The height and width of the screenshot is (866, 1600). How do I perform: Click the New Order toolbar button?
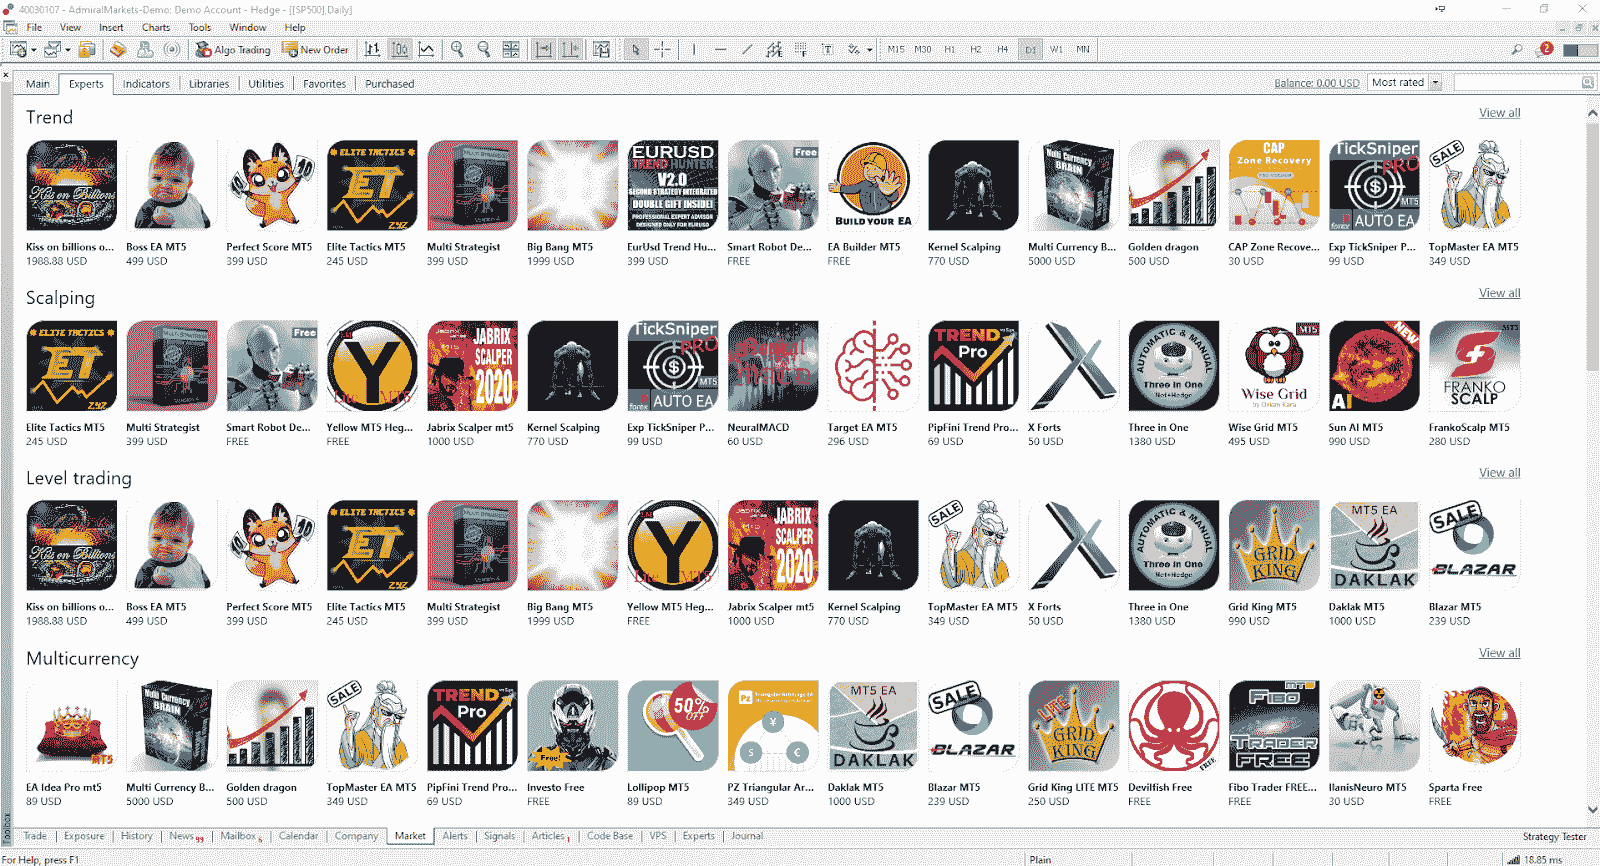pos(315,49)
